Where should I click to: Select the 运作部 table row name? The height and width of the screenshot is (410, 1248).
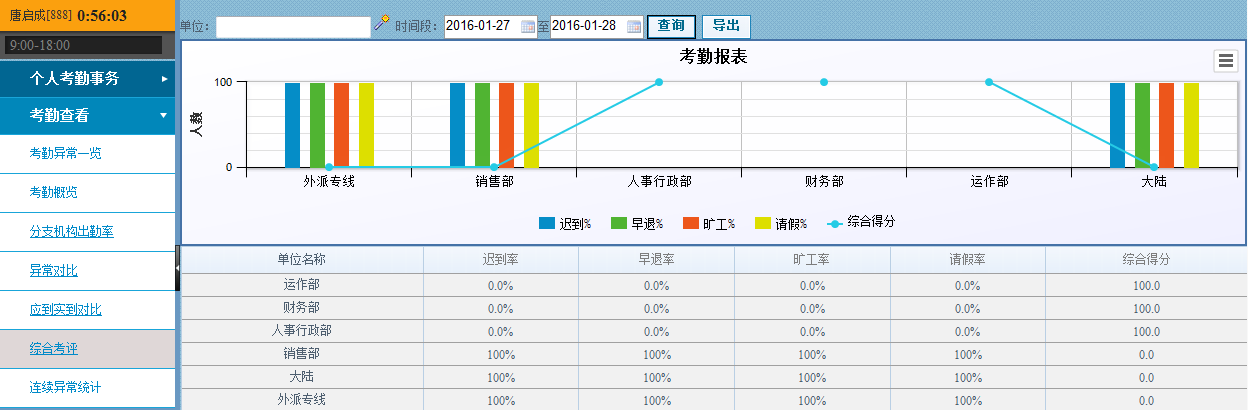(301, 285)
